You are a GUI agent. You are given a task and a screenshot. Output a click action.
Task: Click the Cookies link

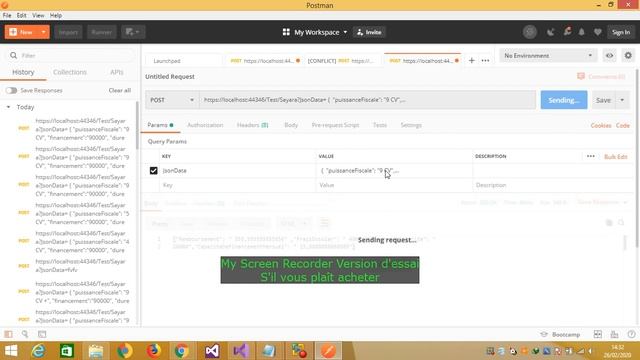(x=601, y=126)
